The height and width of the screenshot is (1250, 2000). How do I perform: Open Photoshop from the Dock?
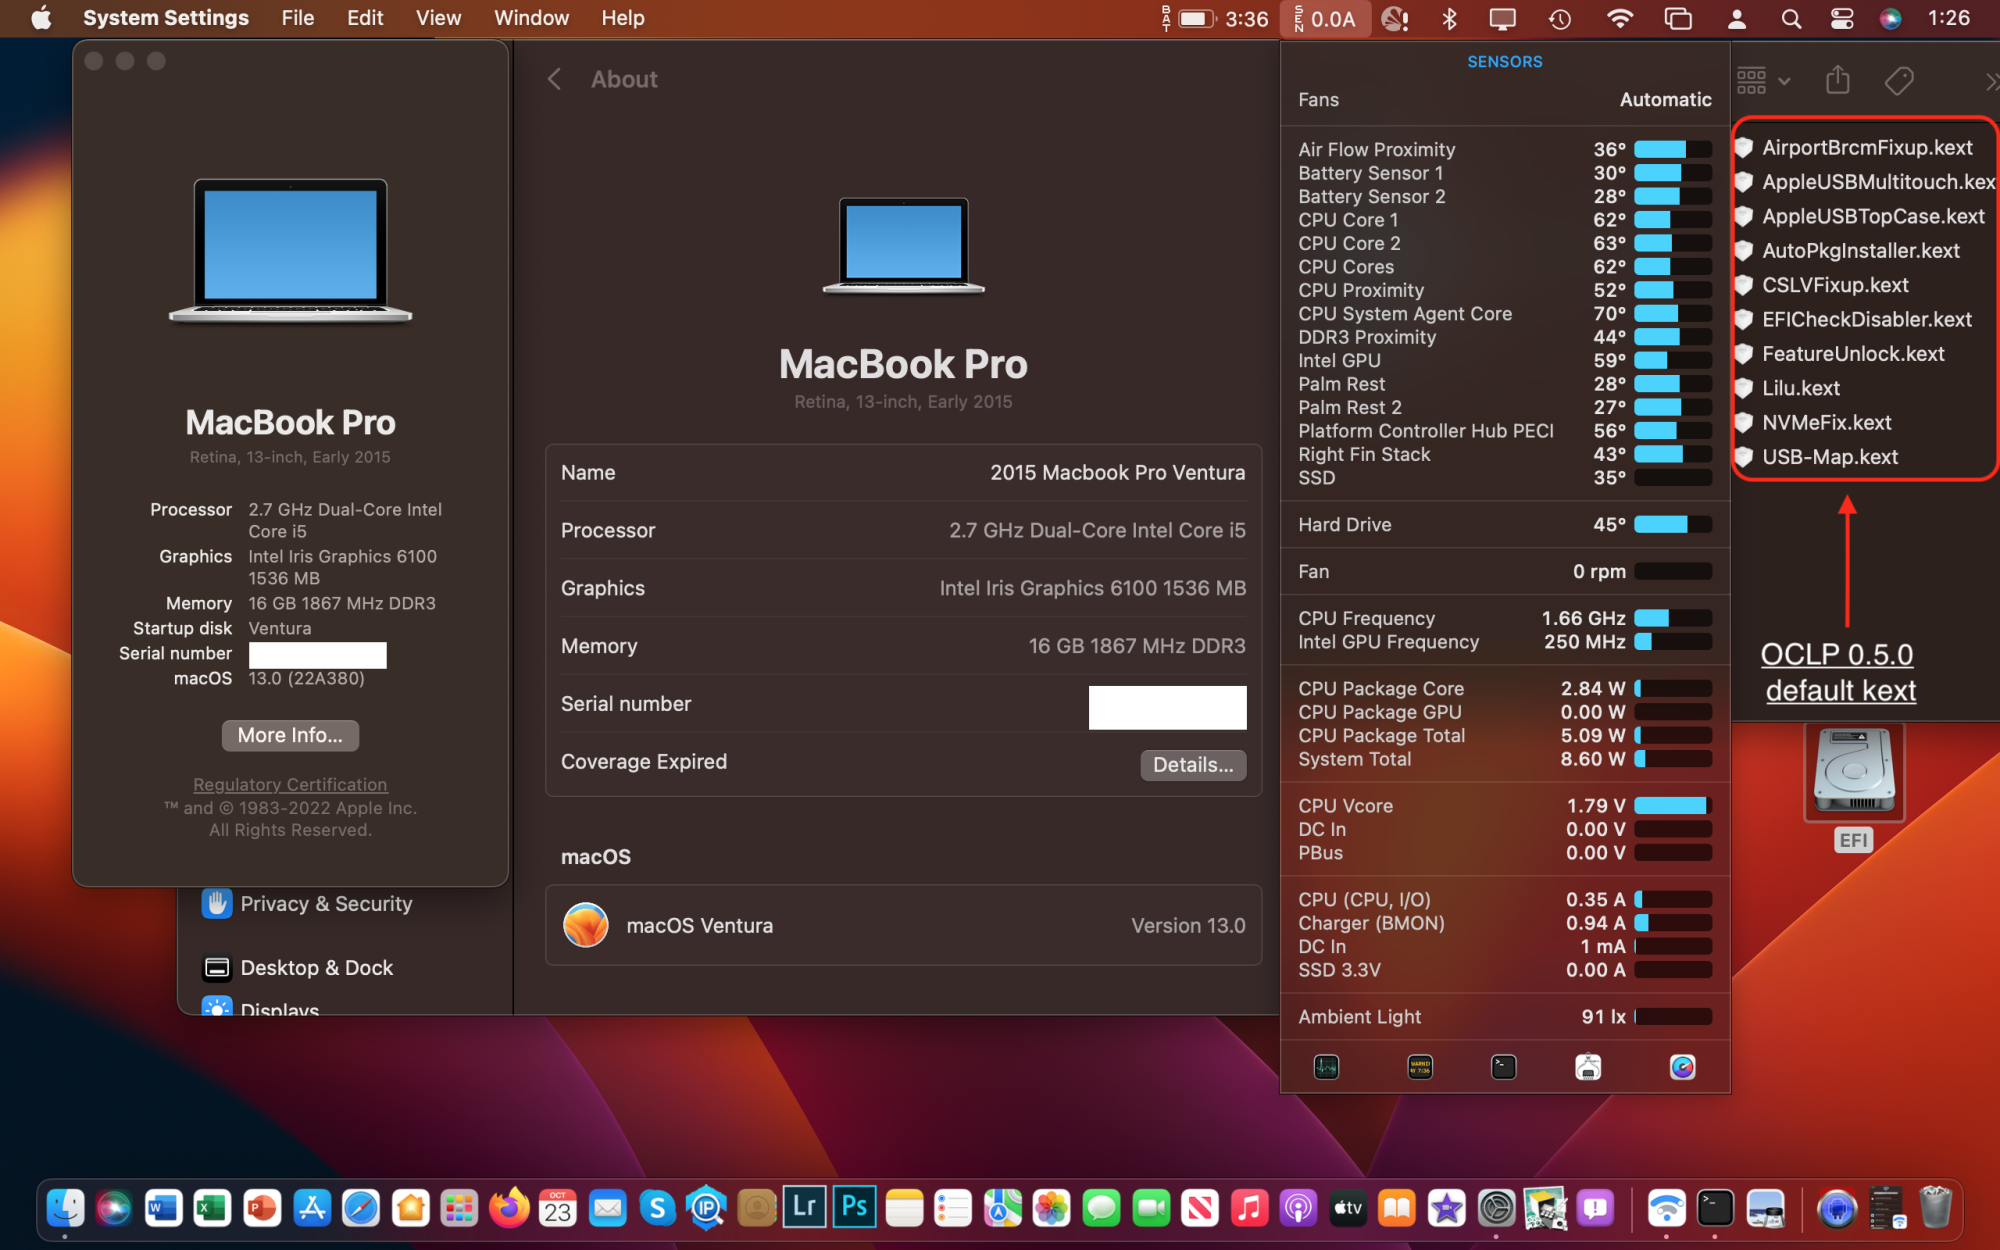[854, 1208]
